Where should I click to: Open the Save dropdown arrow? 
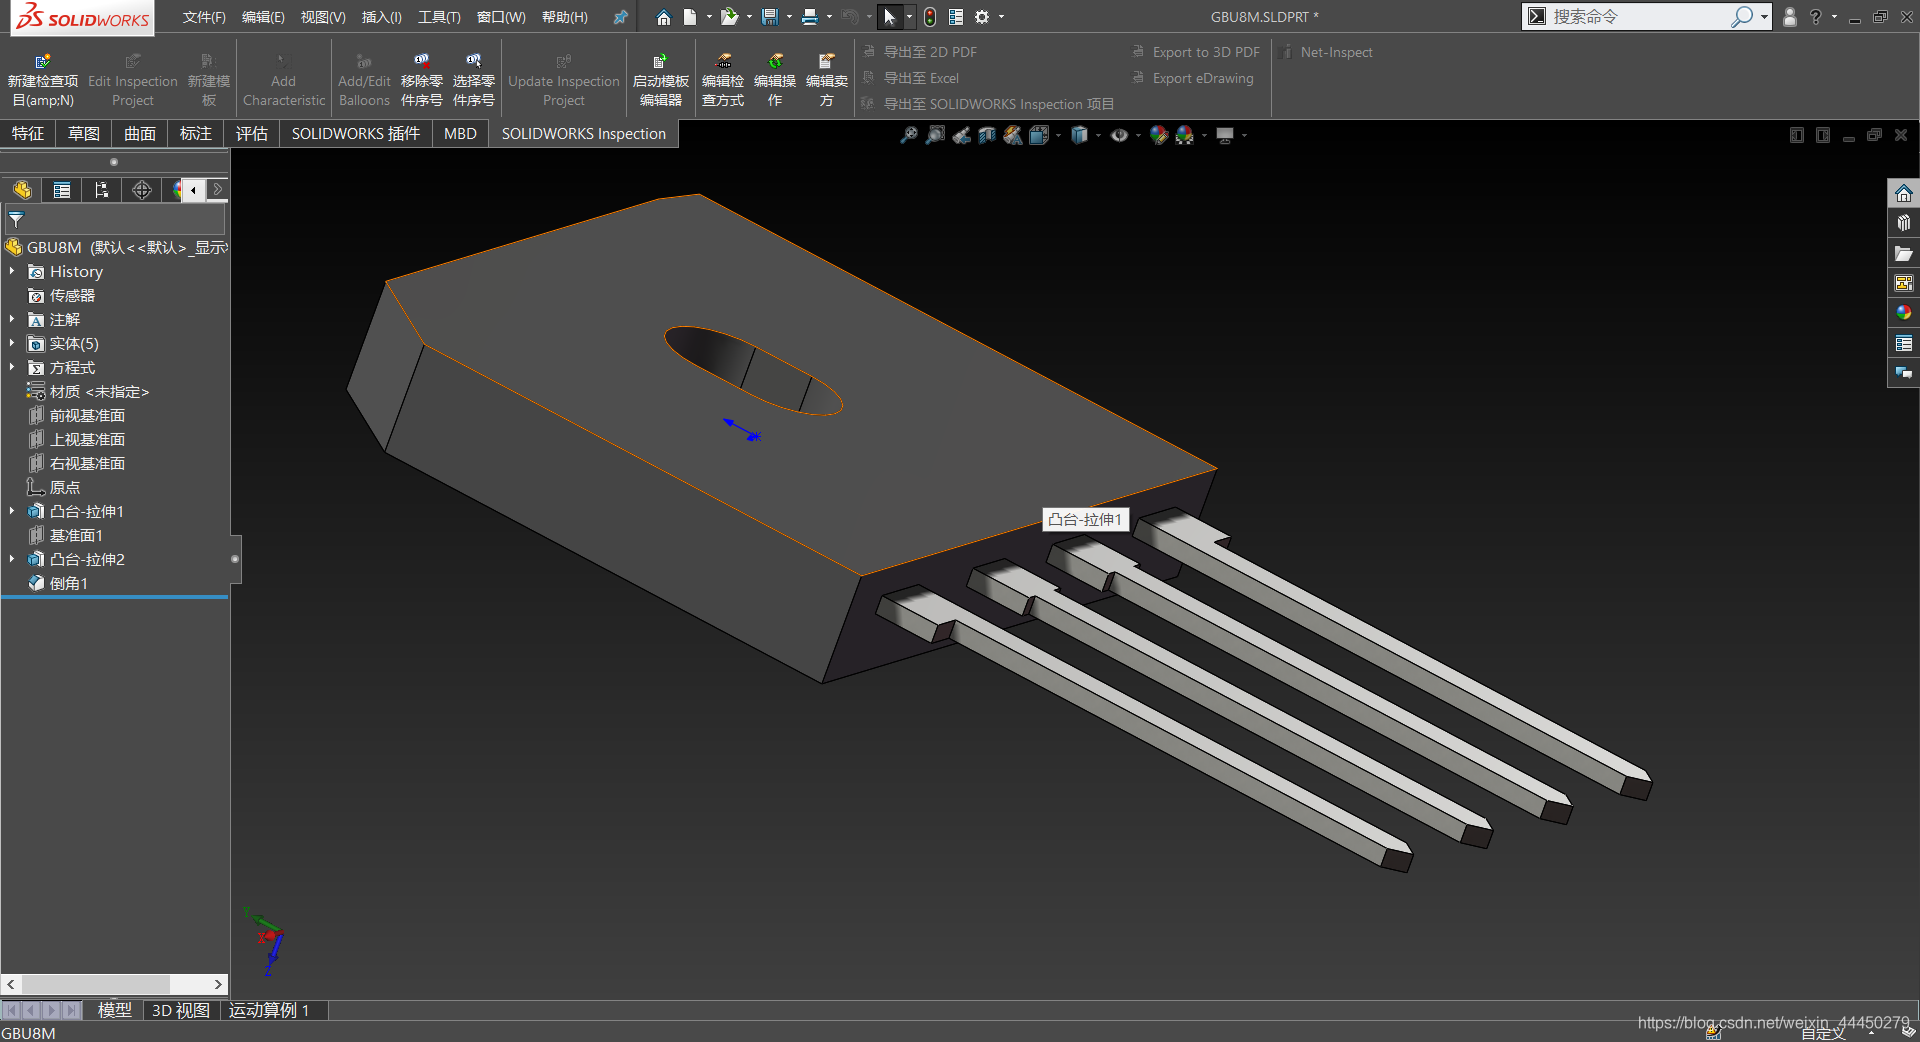tap(789, 17)
